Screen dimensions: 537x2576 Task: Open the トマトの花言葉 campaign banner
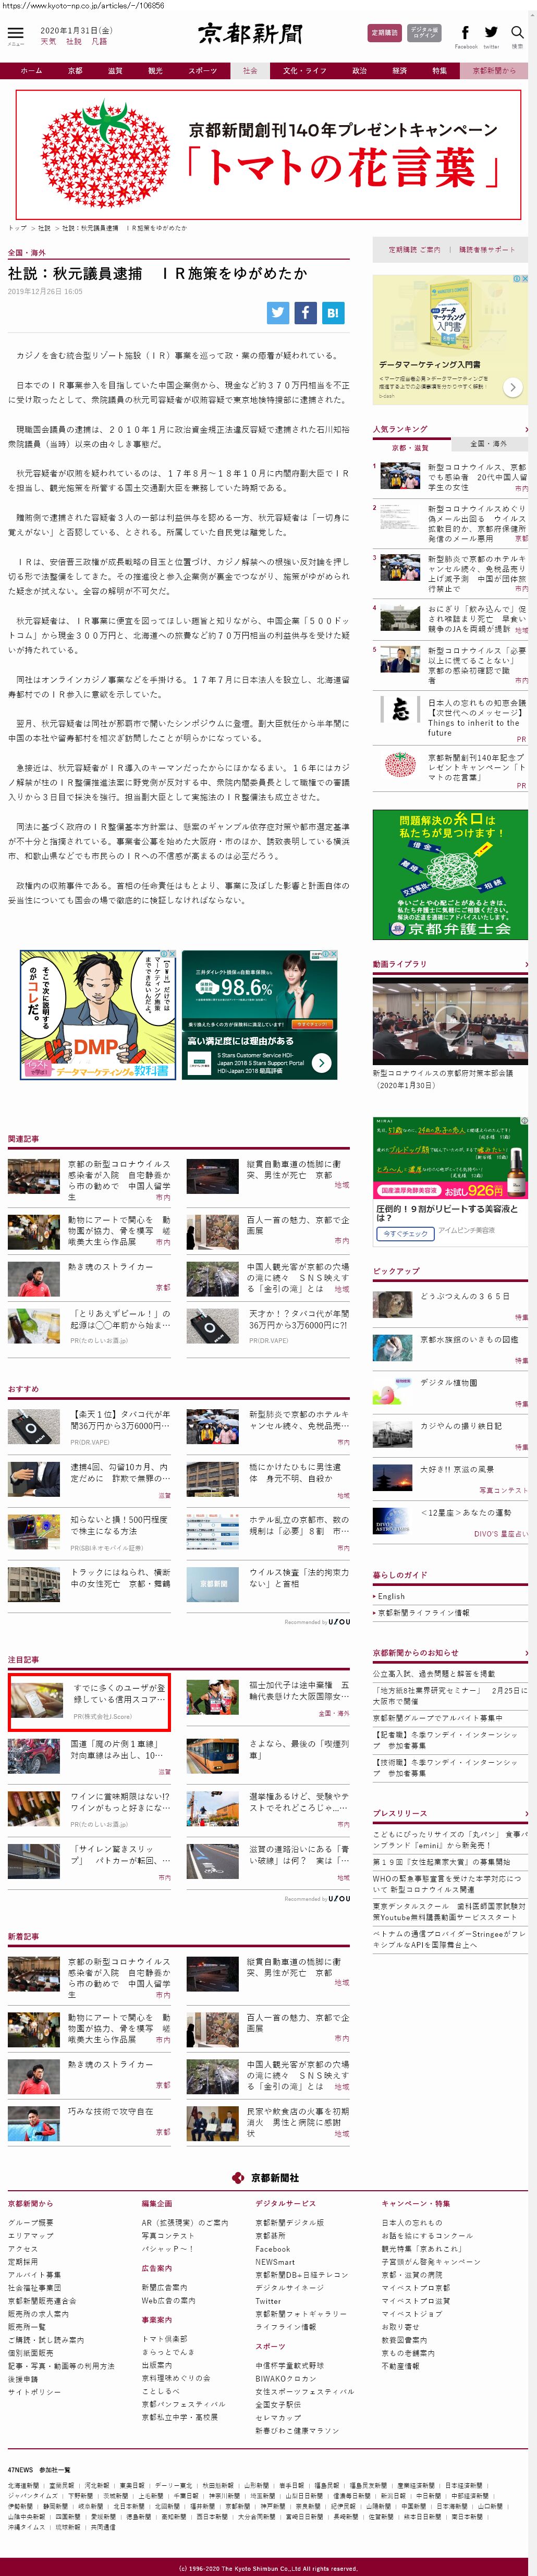click(x=268, y=154)
